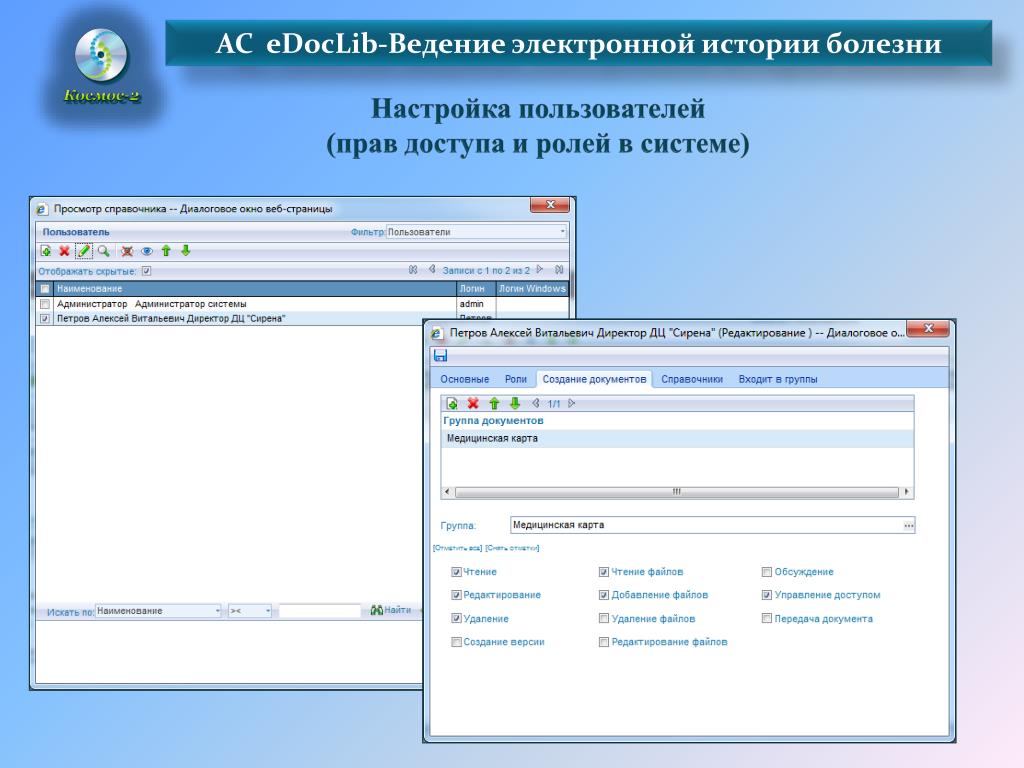The height and width of the screenshot is (768, 1024).
Task: Click next page arrow beside 1/1
Action: [x=571, y=404]
